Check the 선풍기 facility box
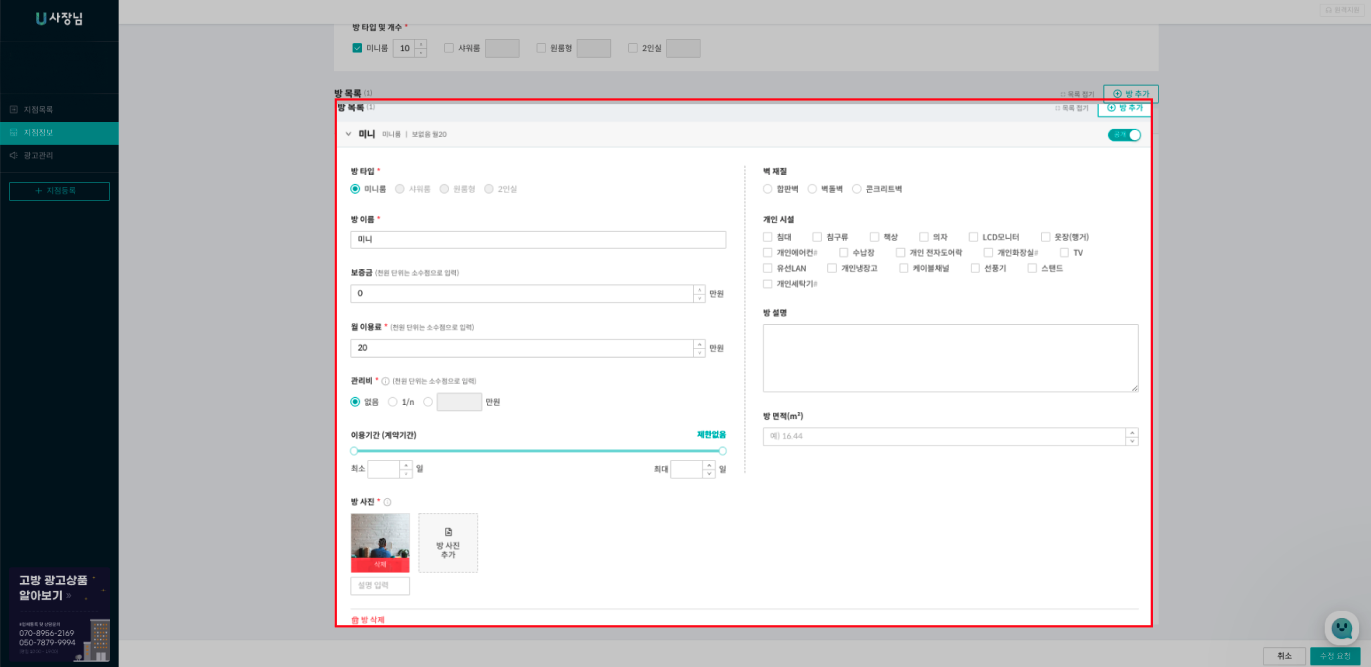Image resolution: width=1371 pixels, height=667 pixels. click(x=976, y=268)
